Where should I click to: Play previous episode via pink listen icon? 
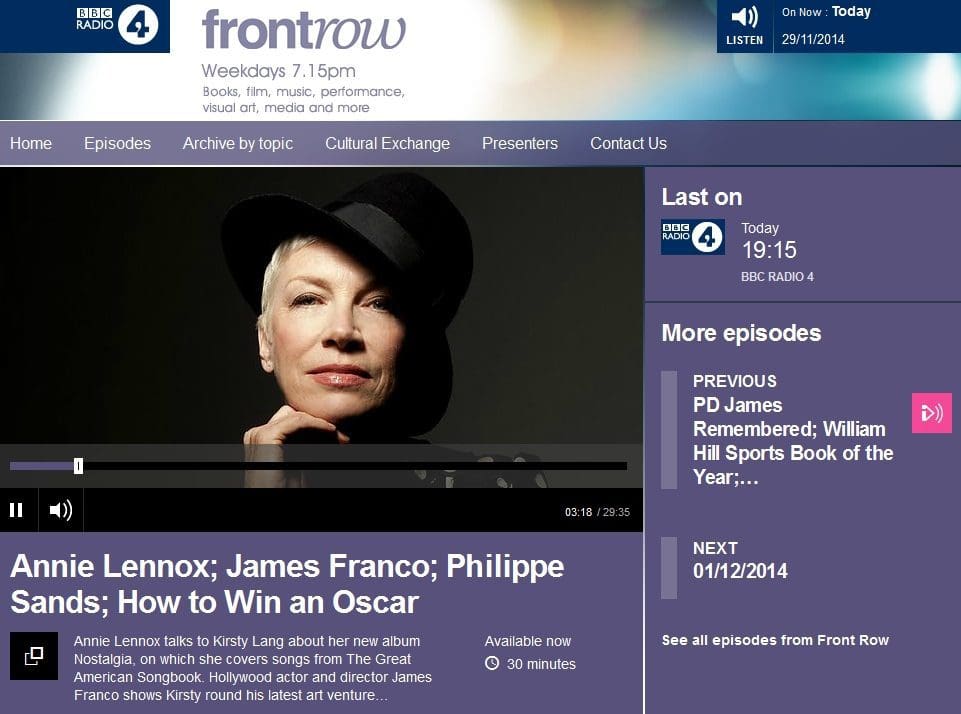point(932,413)
